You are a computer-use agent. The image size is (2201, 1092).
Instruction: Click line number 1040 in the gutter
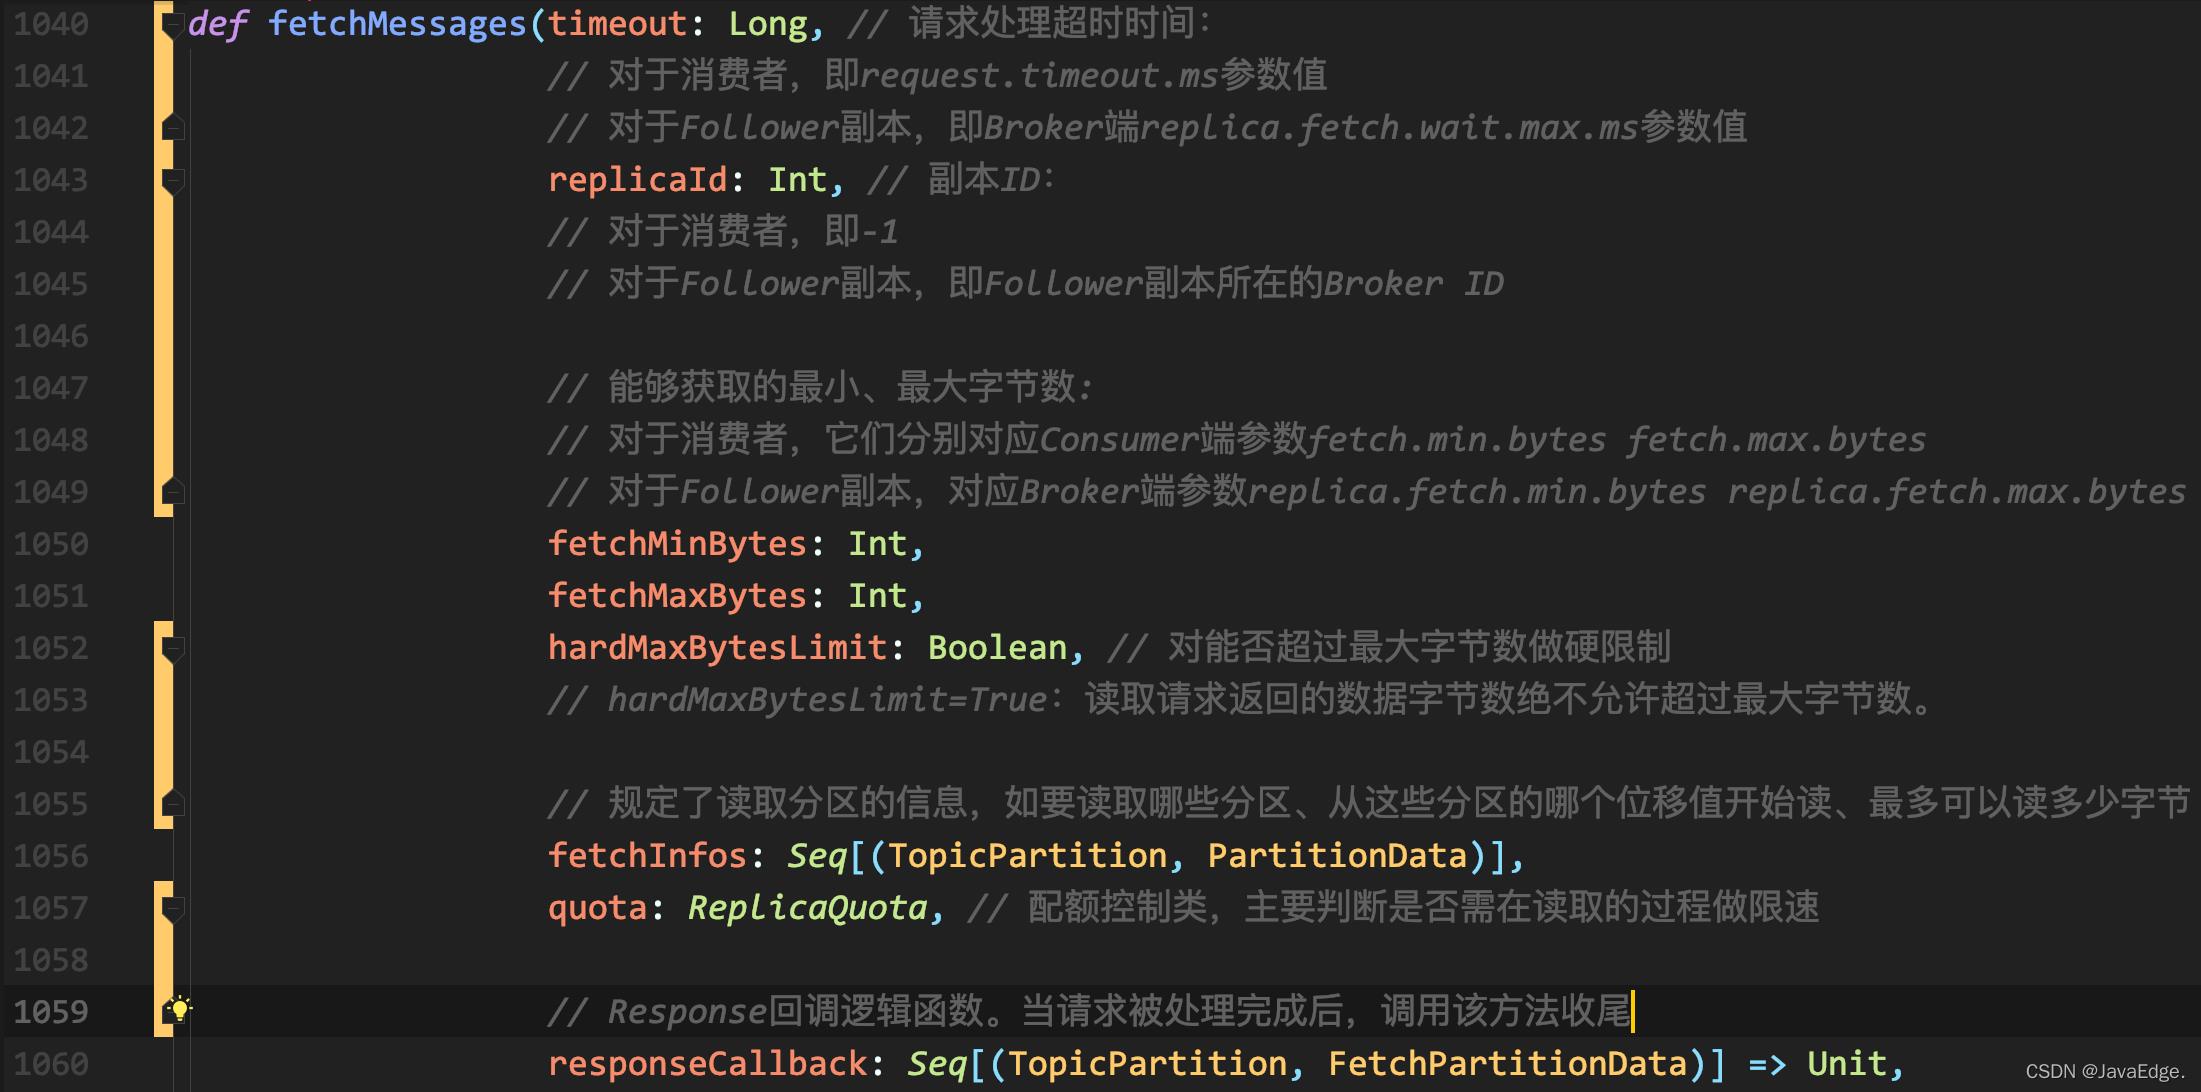tap(51, 24)
